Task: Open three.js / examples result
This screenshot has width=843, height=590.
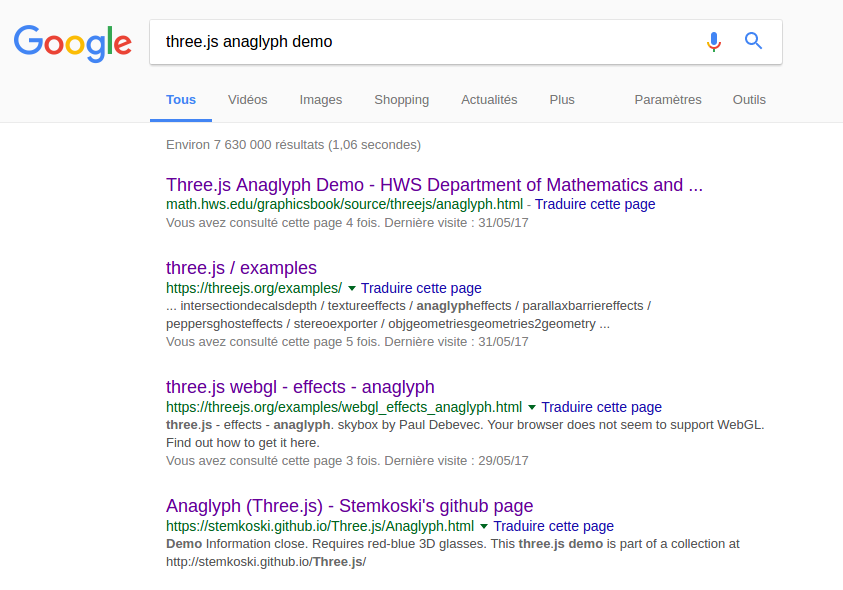Action: click(241, 268)
